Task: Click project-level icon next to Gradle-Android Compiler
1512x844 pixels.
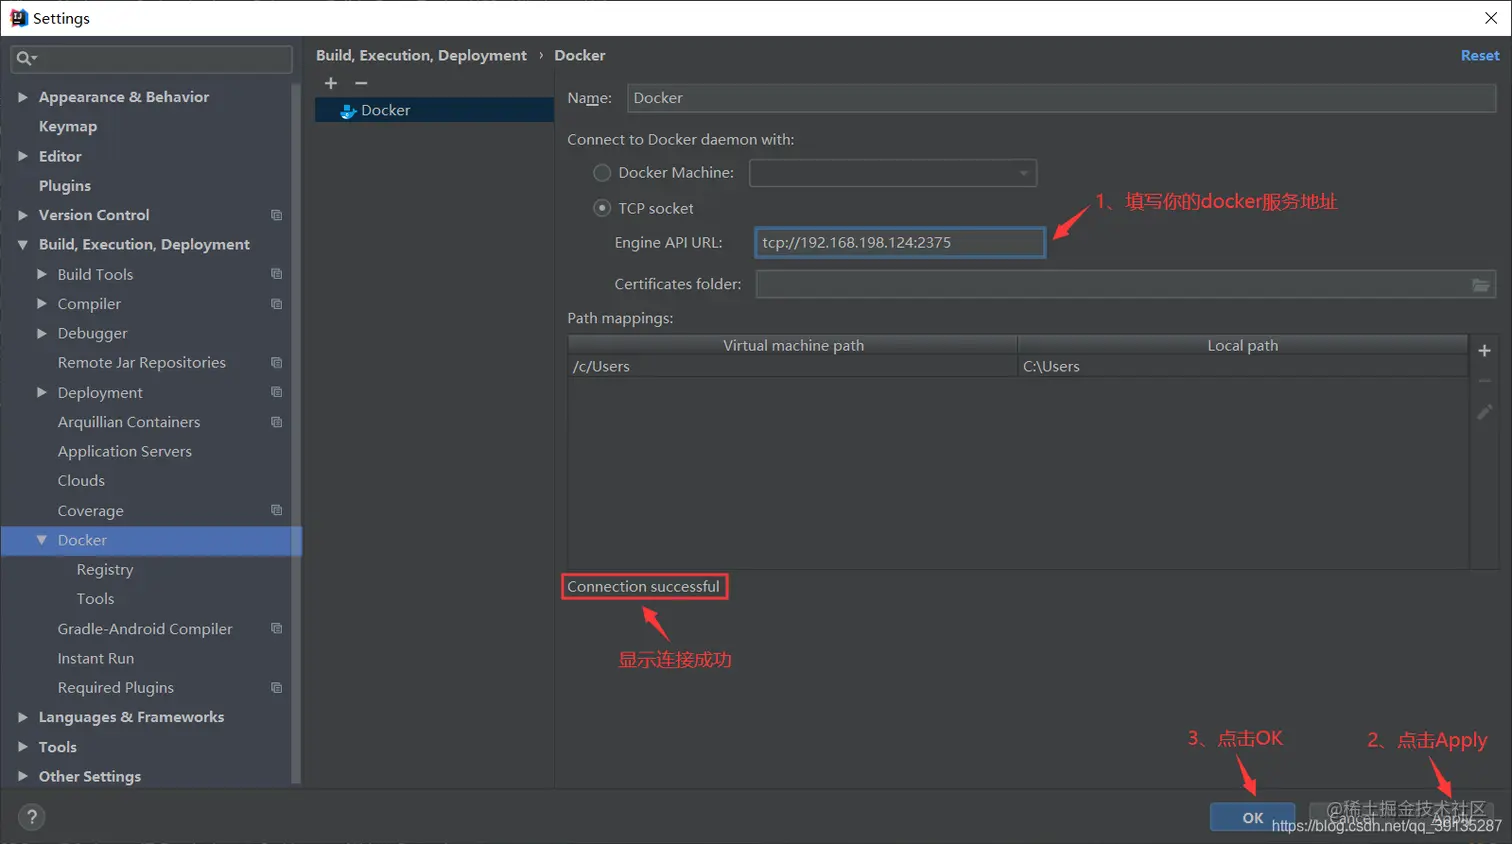Action: [276, 628]
